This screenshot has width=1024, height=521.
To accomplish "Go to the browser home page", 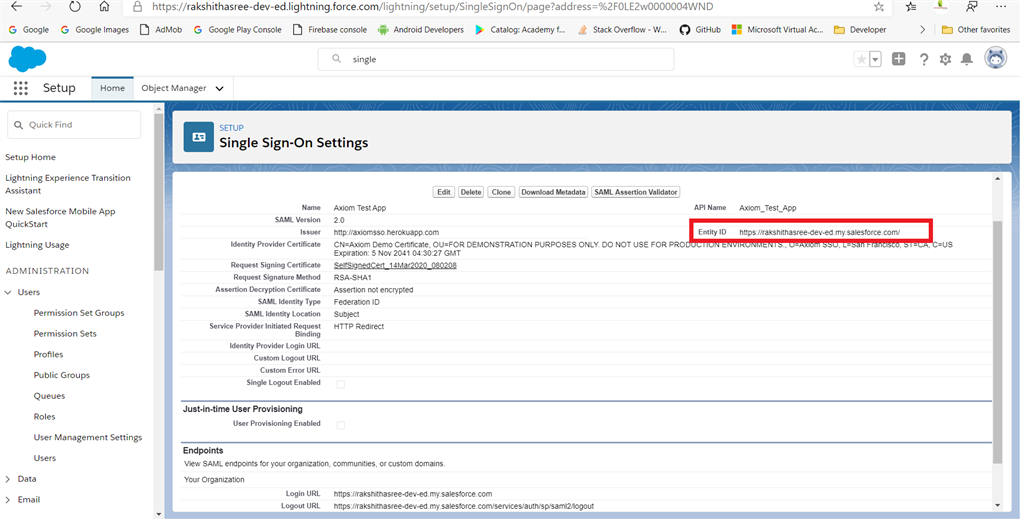I will pos(104,7).
